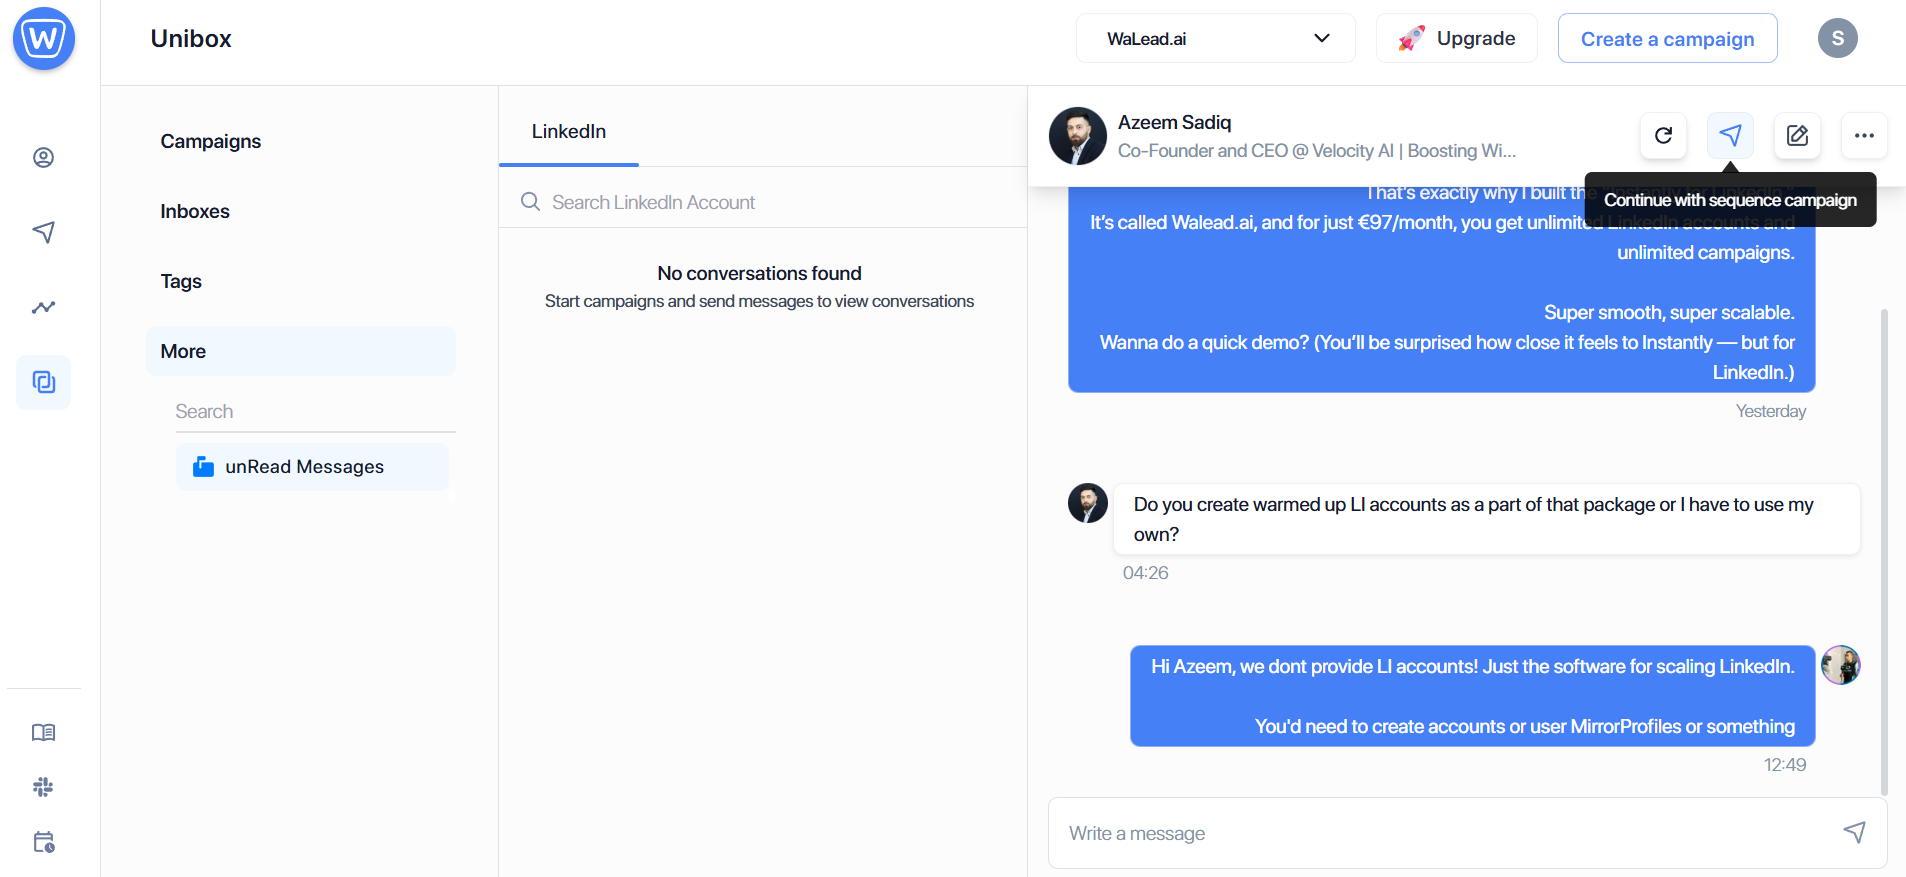This screenshot has height=877, width=1906.
Task: Open the S user avatar menu
Action: coord(1837,39)
